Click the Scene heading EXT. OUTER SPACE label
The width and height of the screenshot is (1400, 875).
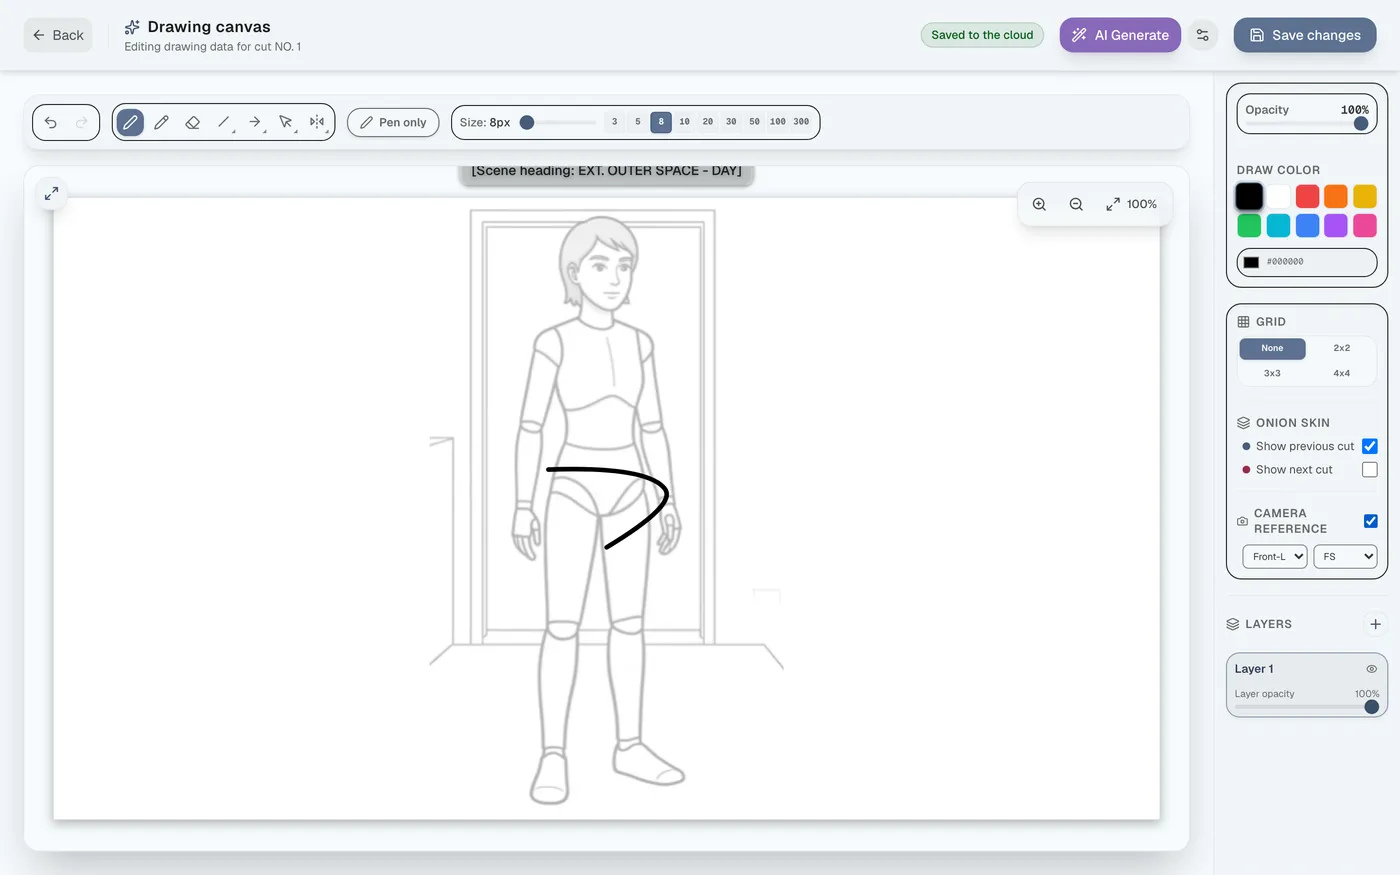pos(606,172)
